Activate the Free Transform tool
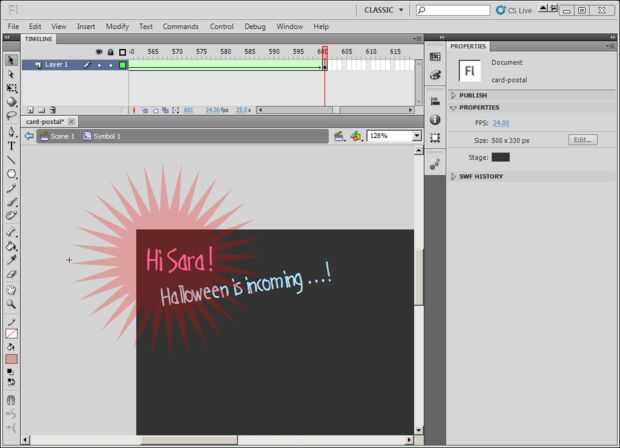 coord(11,88)
